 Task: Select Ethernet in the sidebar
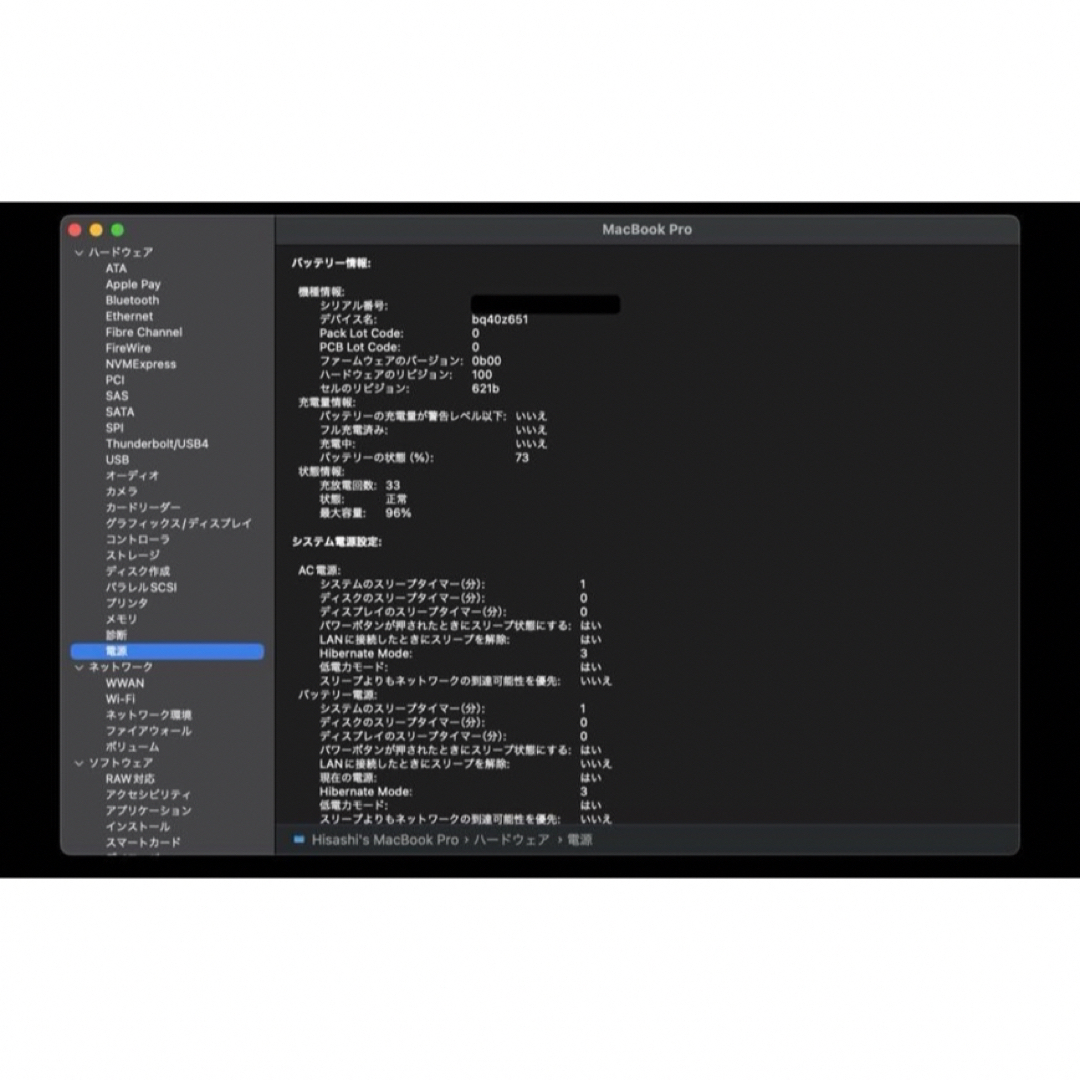[129, 316]
